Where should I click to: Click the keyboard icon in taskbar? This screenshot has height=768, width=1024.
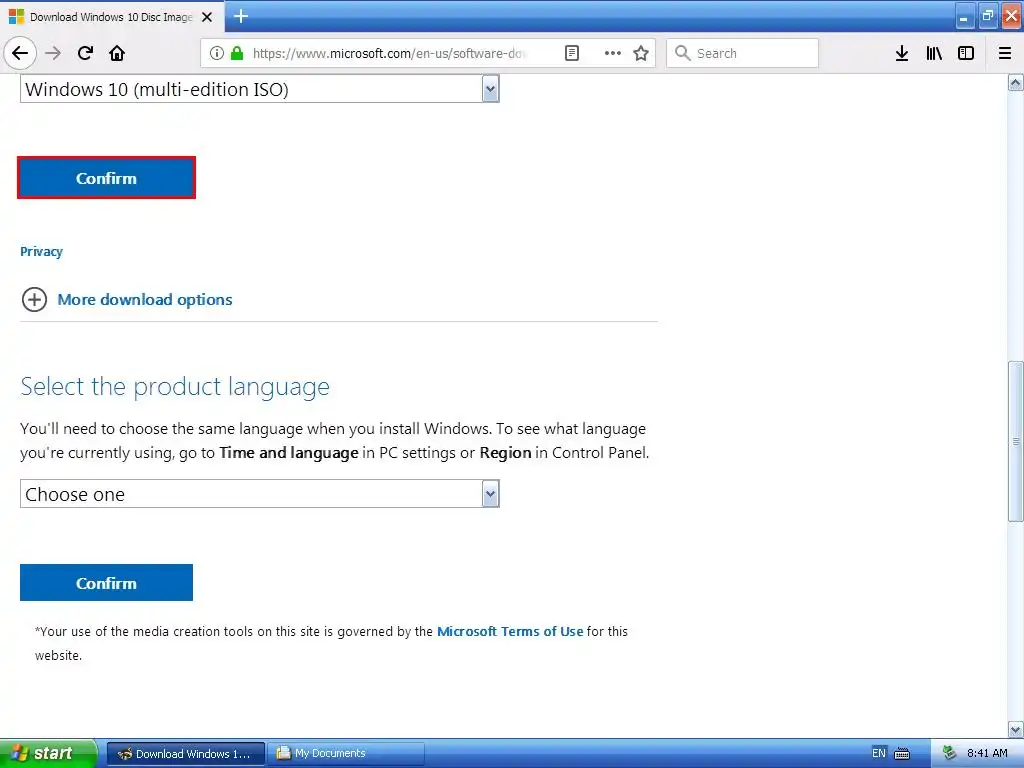tap(902, 754)
